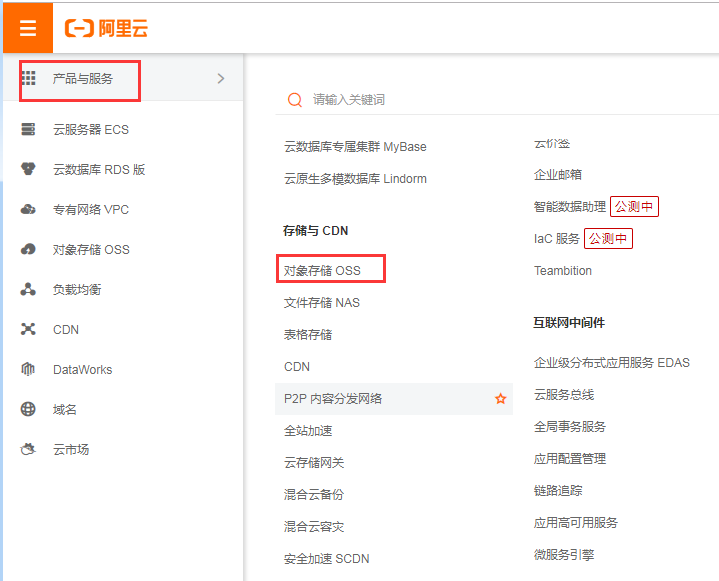Toggle favorite star on P2P 内容分发网络
This screenshot has width=719, height=581.
coord(500,399)
